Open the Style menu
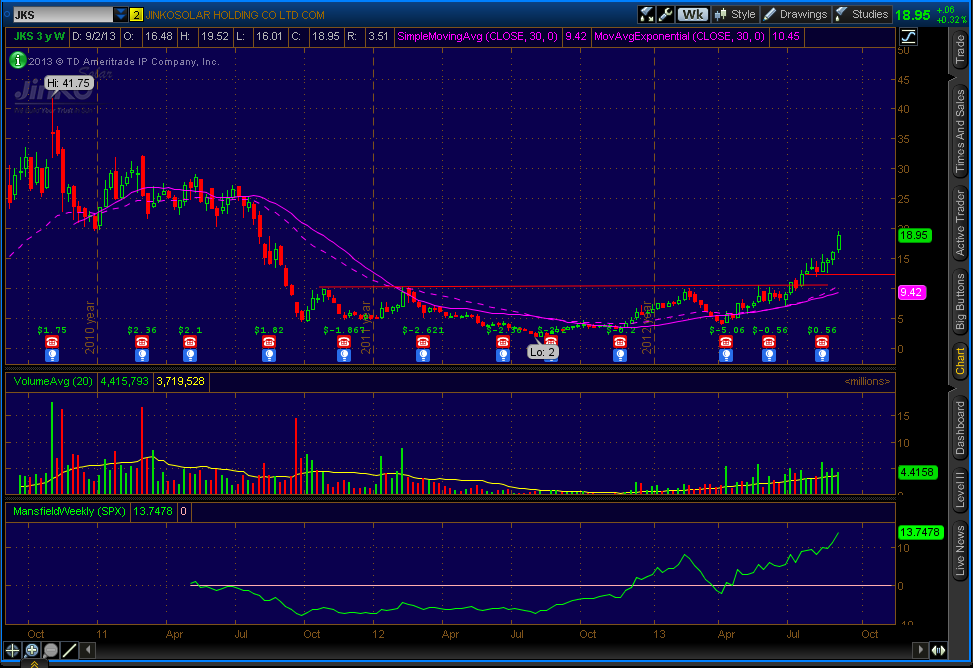Screen dimensions: 973x668 click(x=735, y=14)
